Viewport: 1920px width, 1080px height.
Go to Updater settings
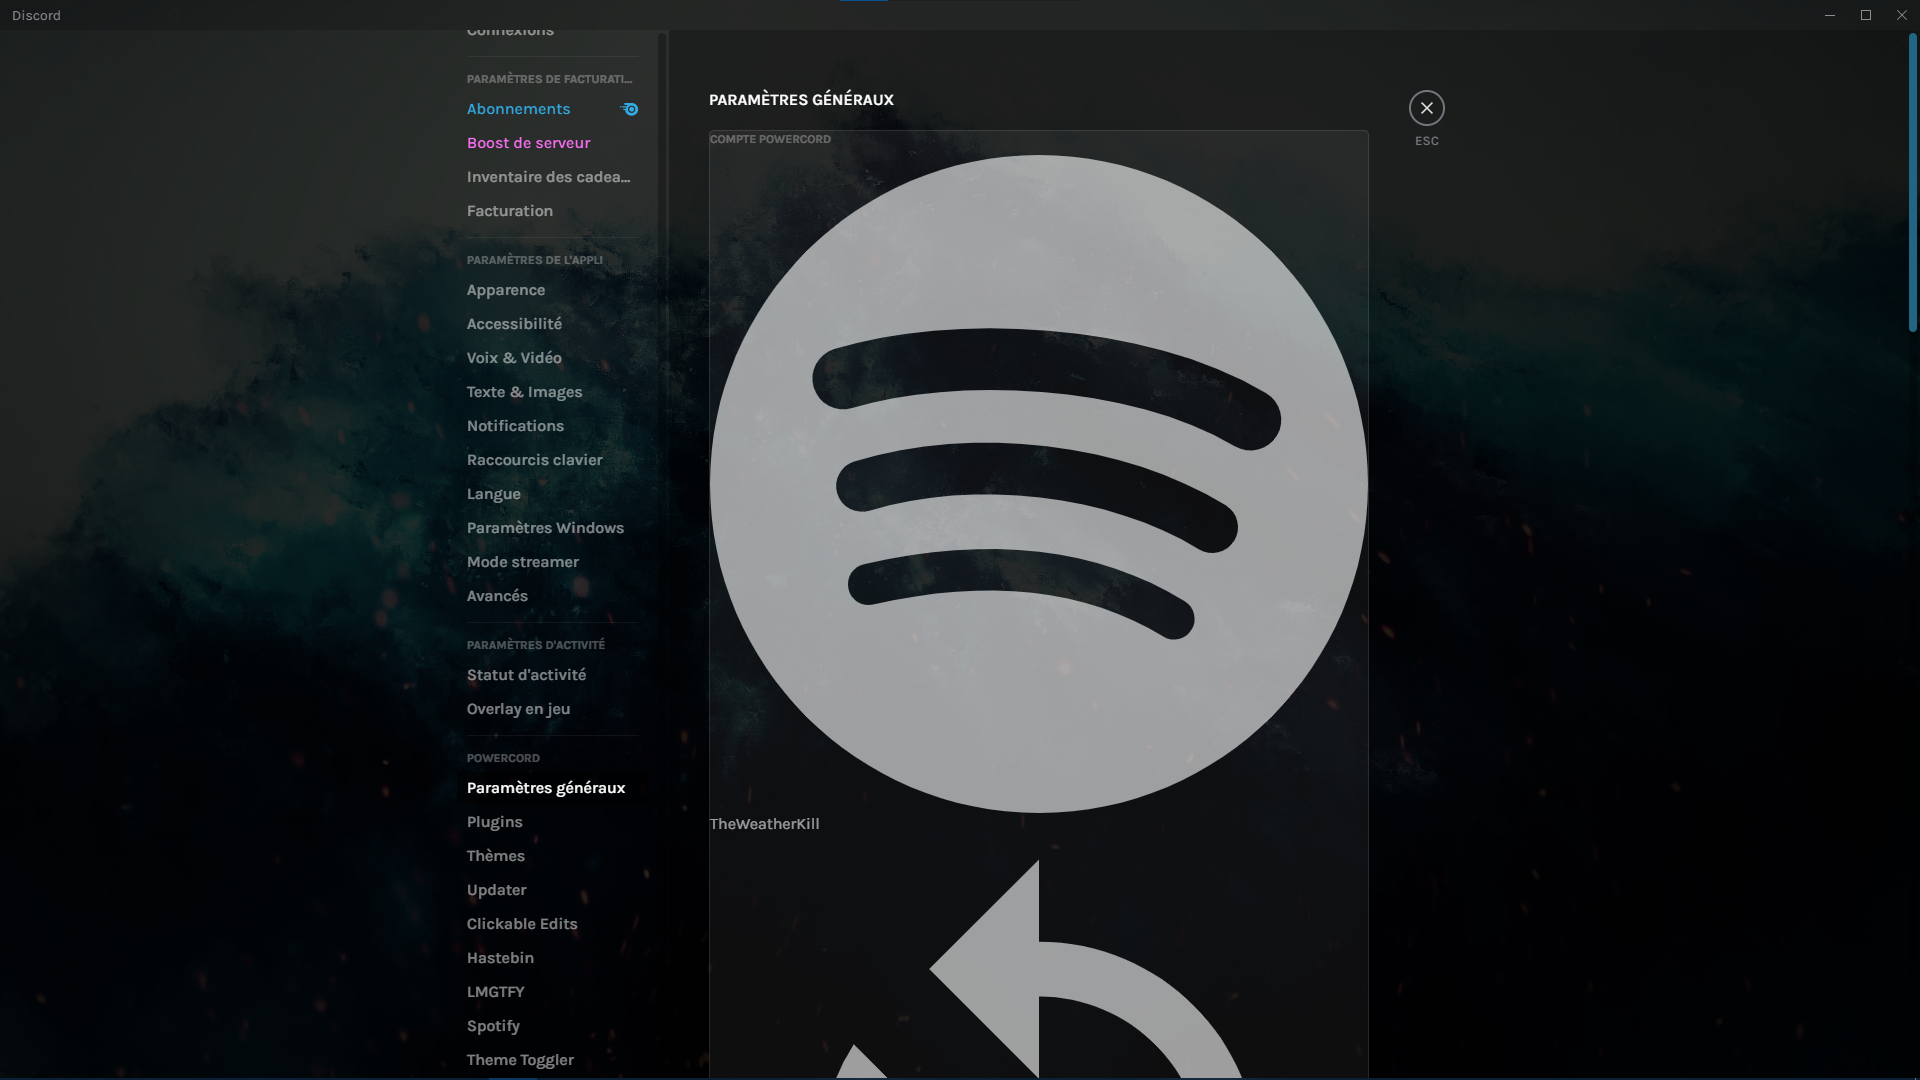tap(552, 890)
